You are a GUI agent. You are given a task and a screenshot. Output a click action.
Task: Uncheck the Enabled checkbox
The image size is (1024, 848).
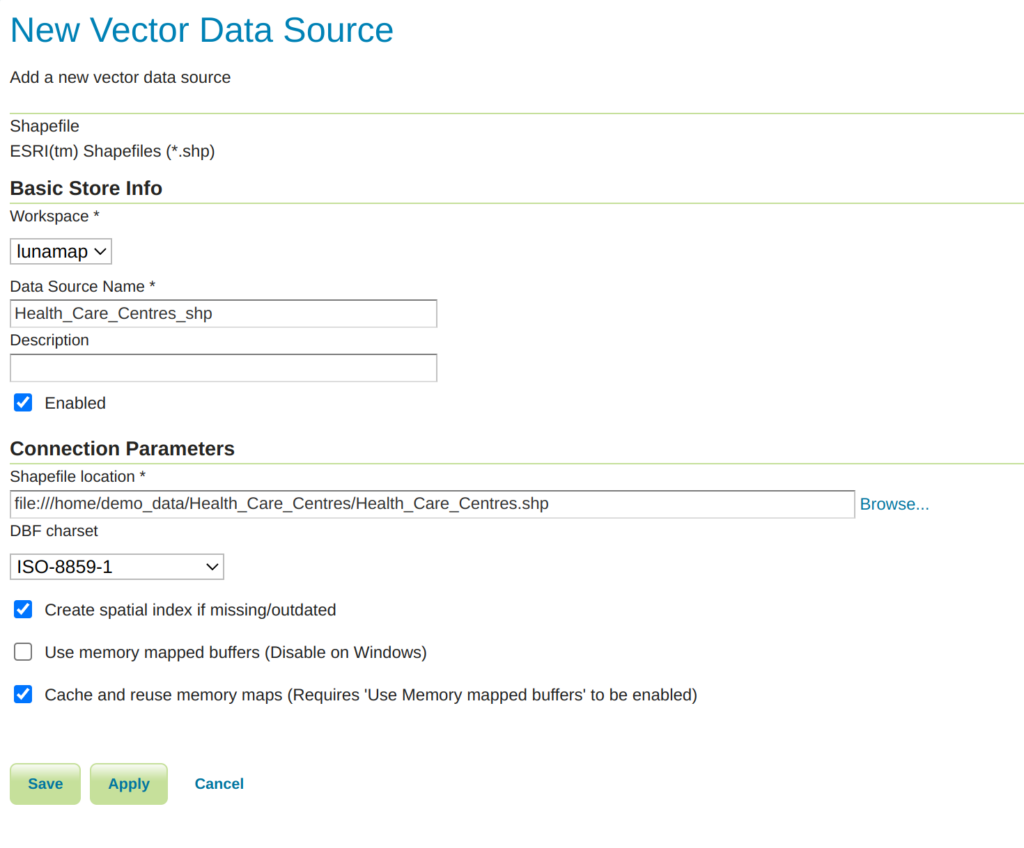23,403
